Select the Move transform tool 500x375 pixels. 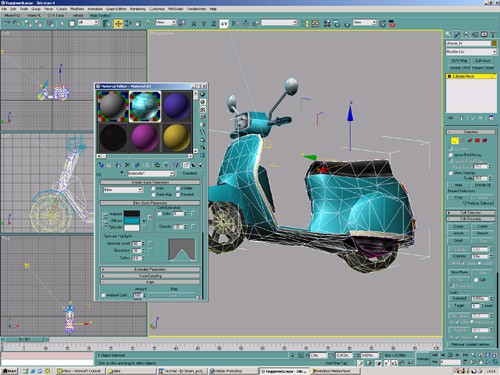coord(118,24)
